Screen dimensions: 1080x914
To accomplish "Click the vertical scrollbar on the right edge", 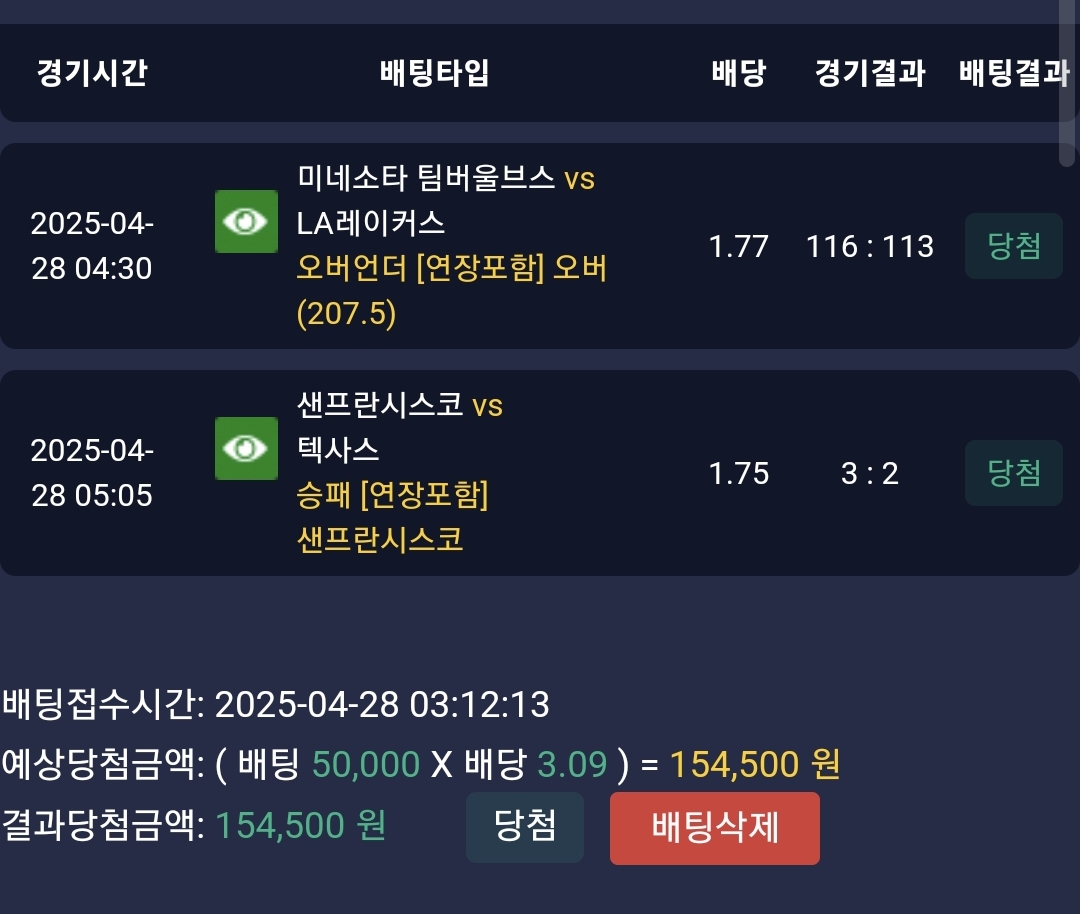I will coord(1066,80).
